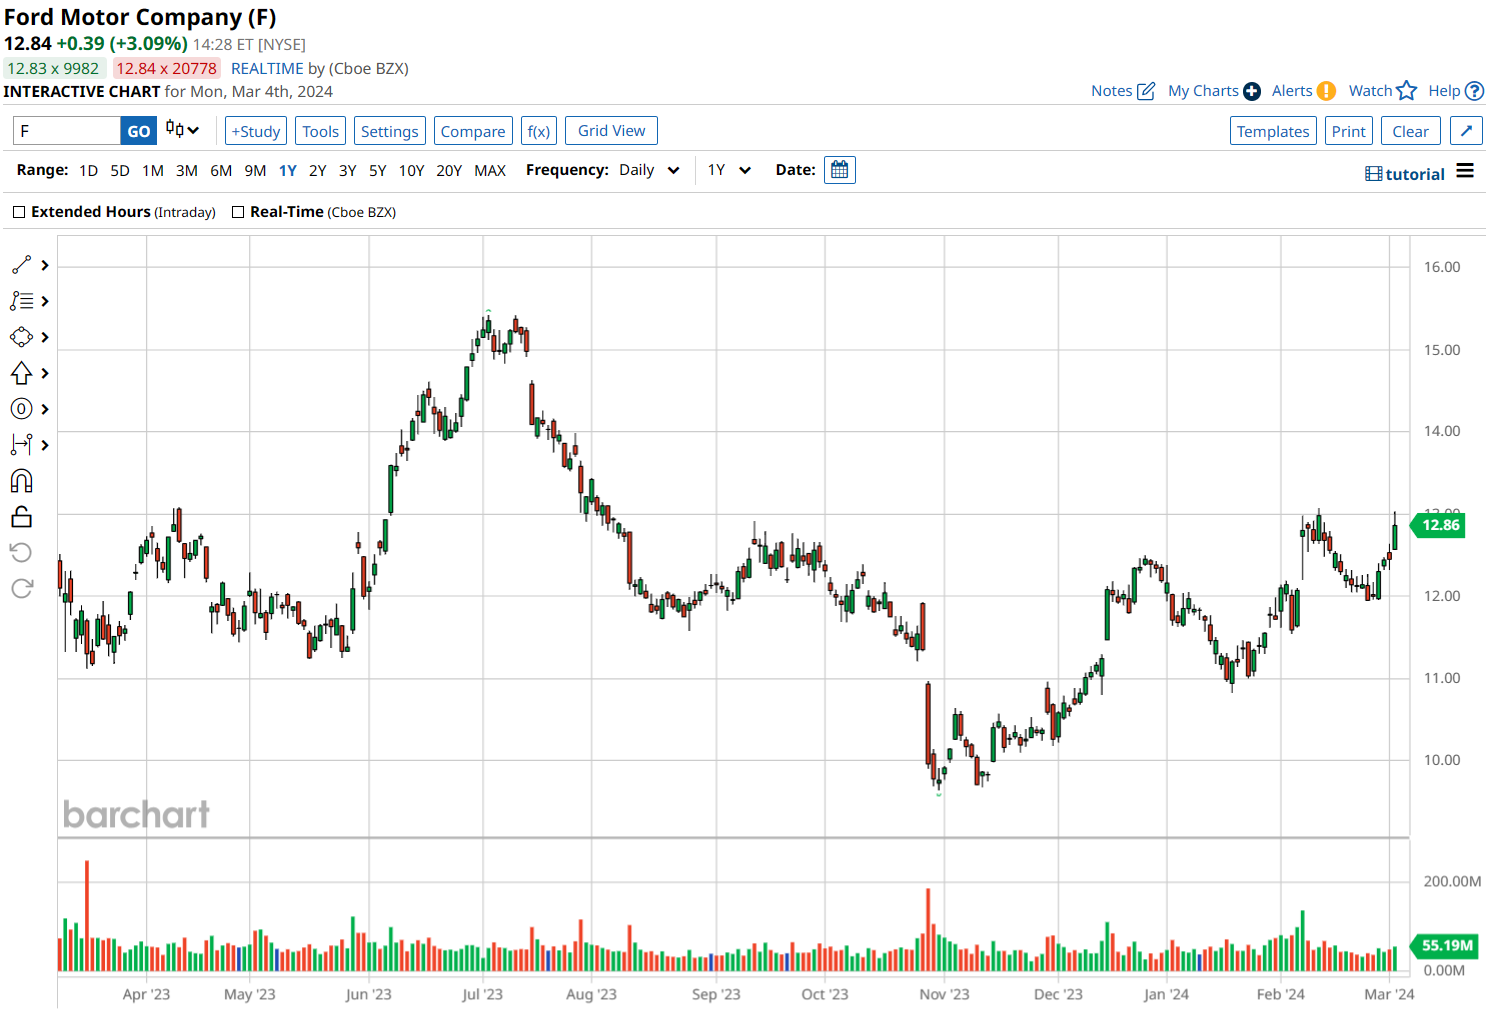Viewport: 1491px width, 1014px height.
Task: Click the 12.84 x 20778 ask quote
Action: point(167,68)
